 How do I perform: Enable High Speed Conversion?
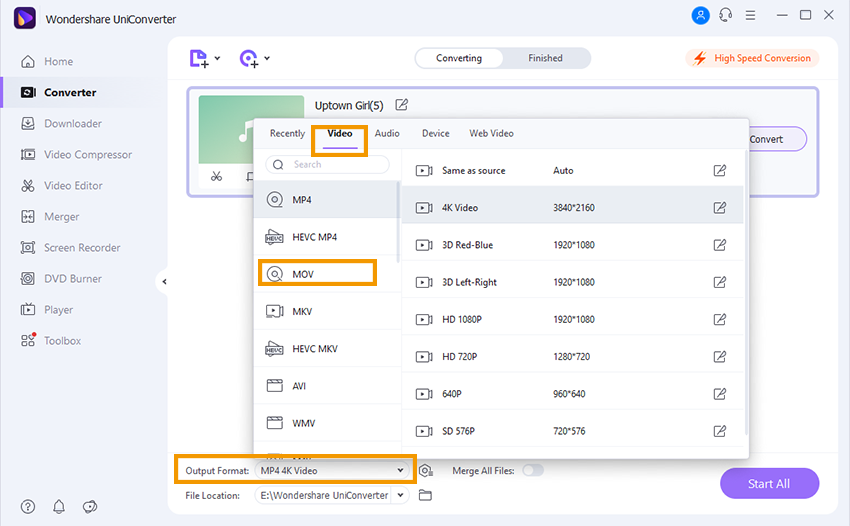[752, 58]
